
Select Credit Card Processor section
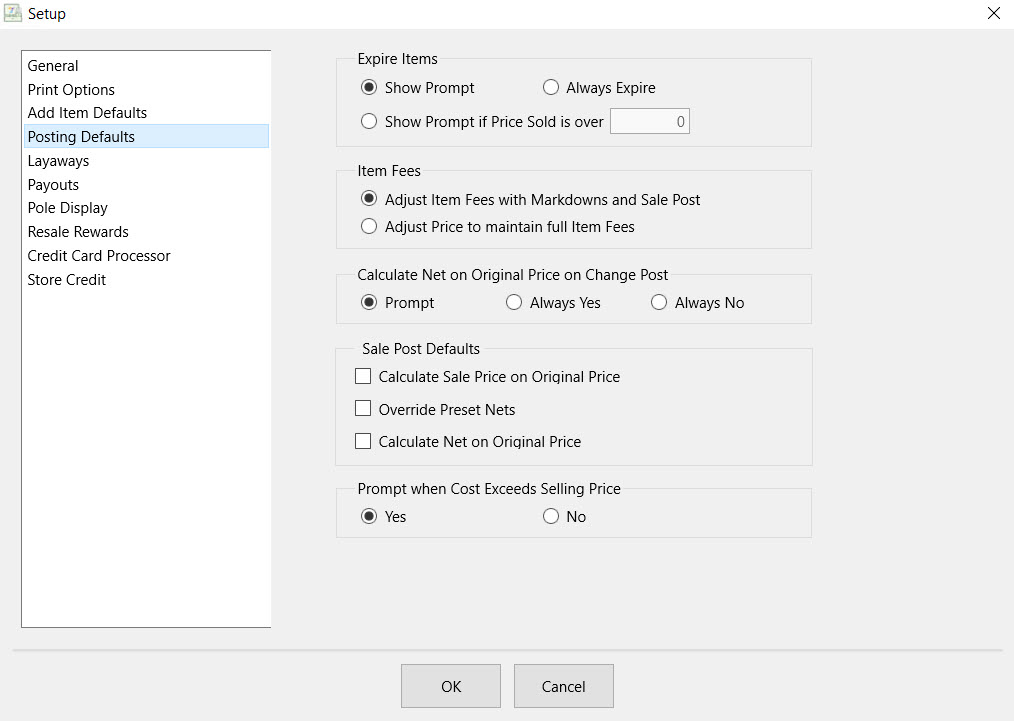[x=99, y=256]
